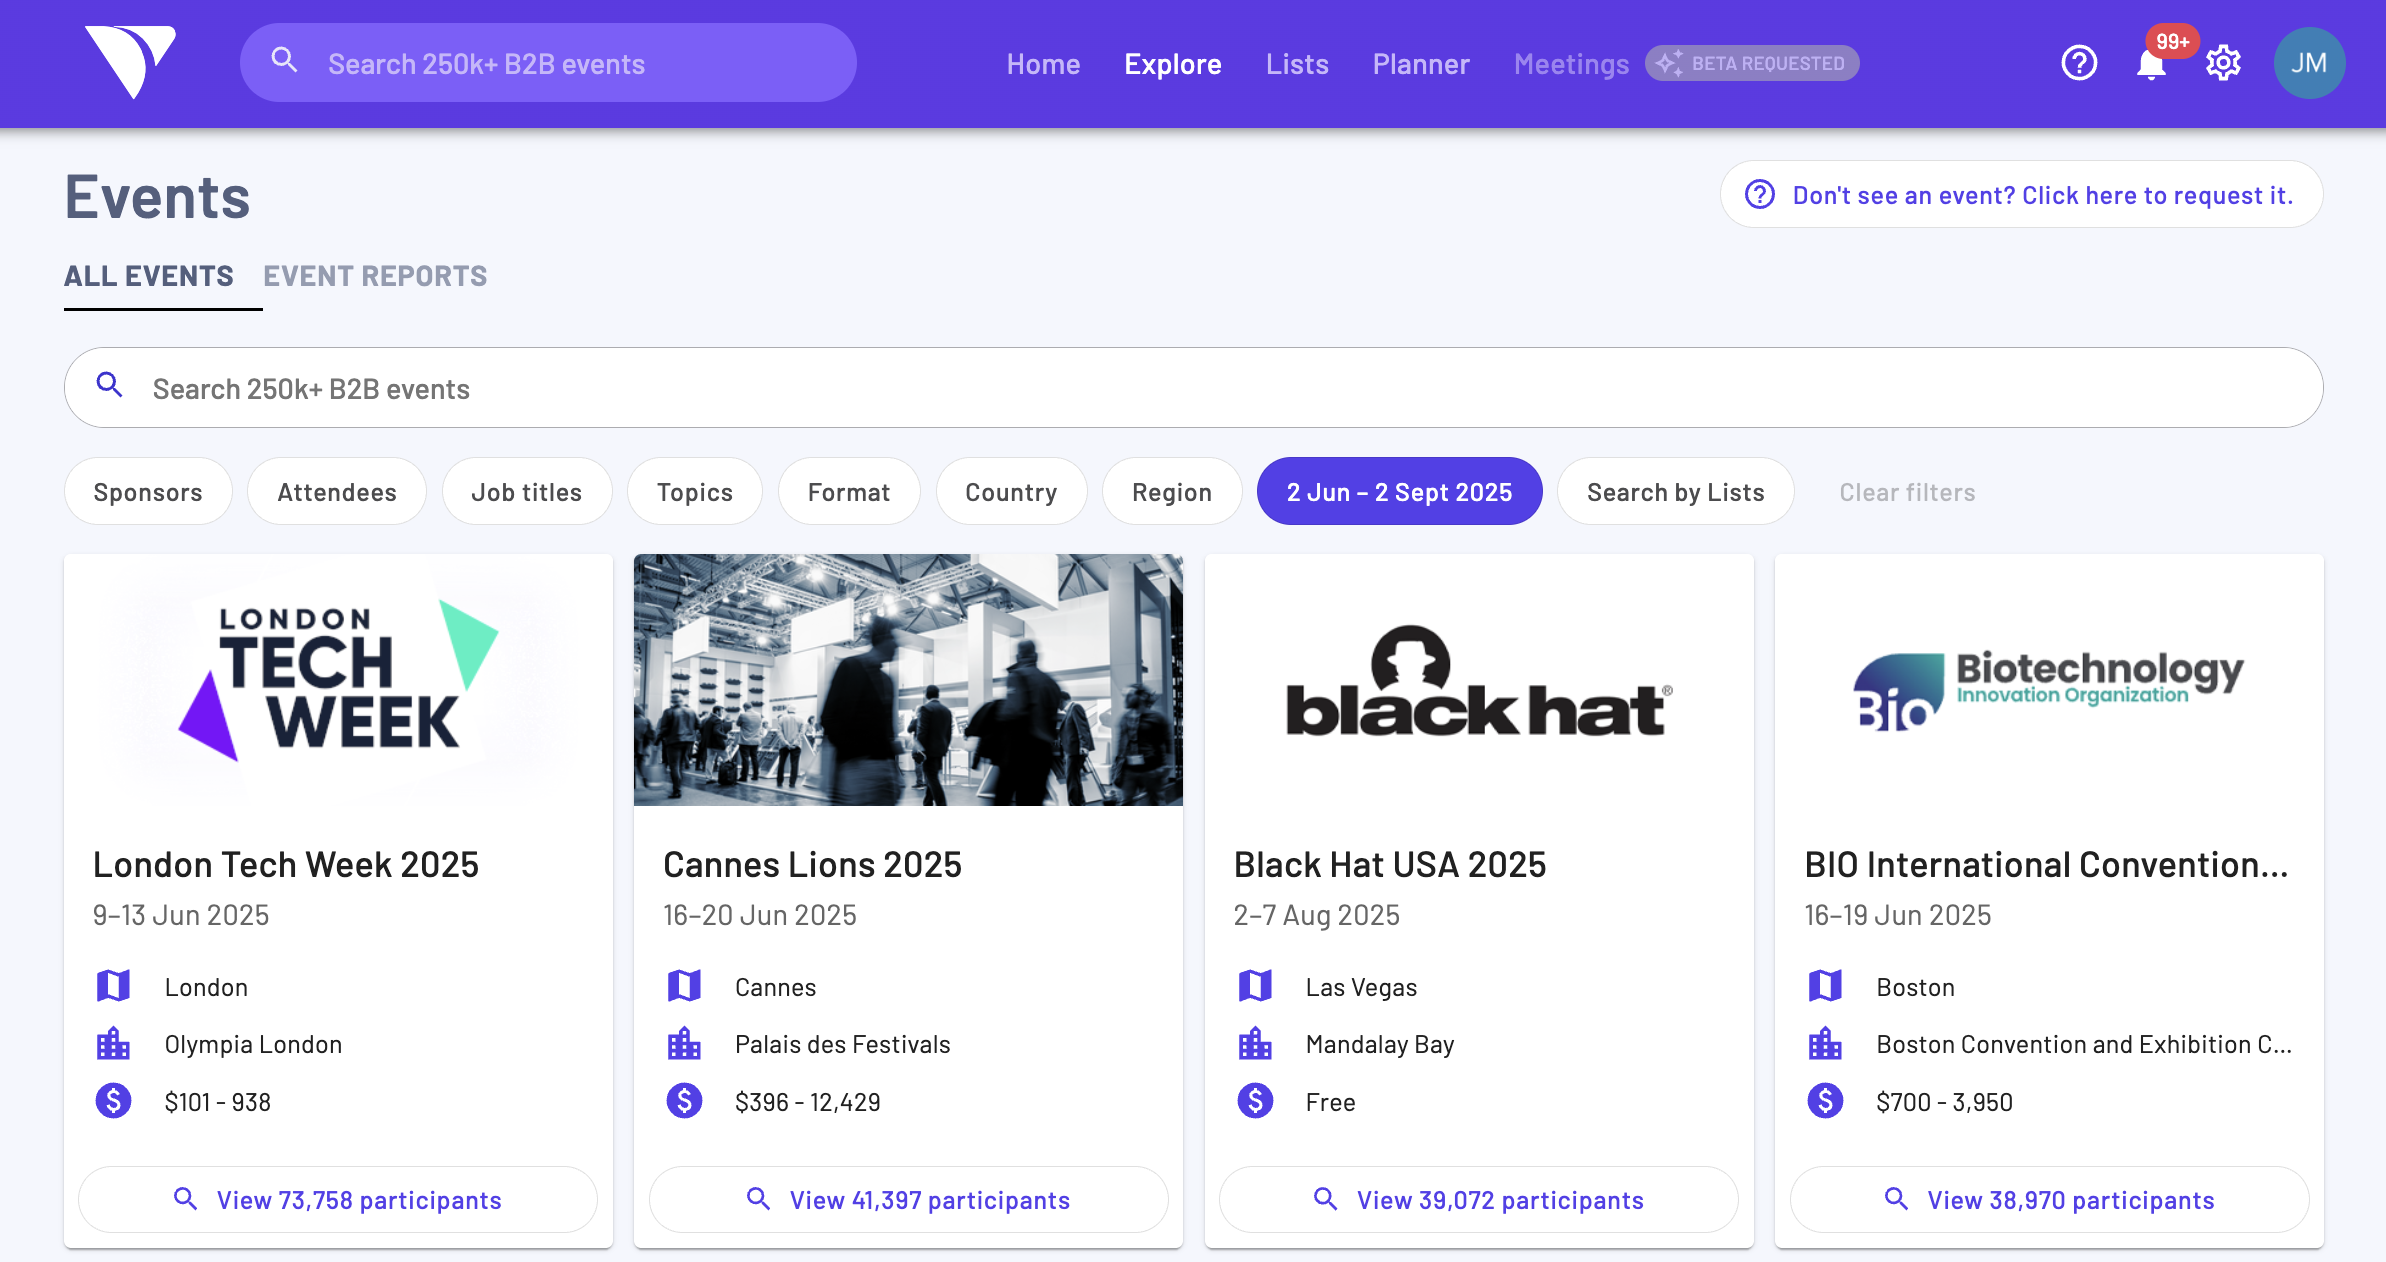Open the London Tech Week 2025 title
Viewport: 2386px width, 1262px height.
[286, 864]
